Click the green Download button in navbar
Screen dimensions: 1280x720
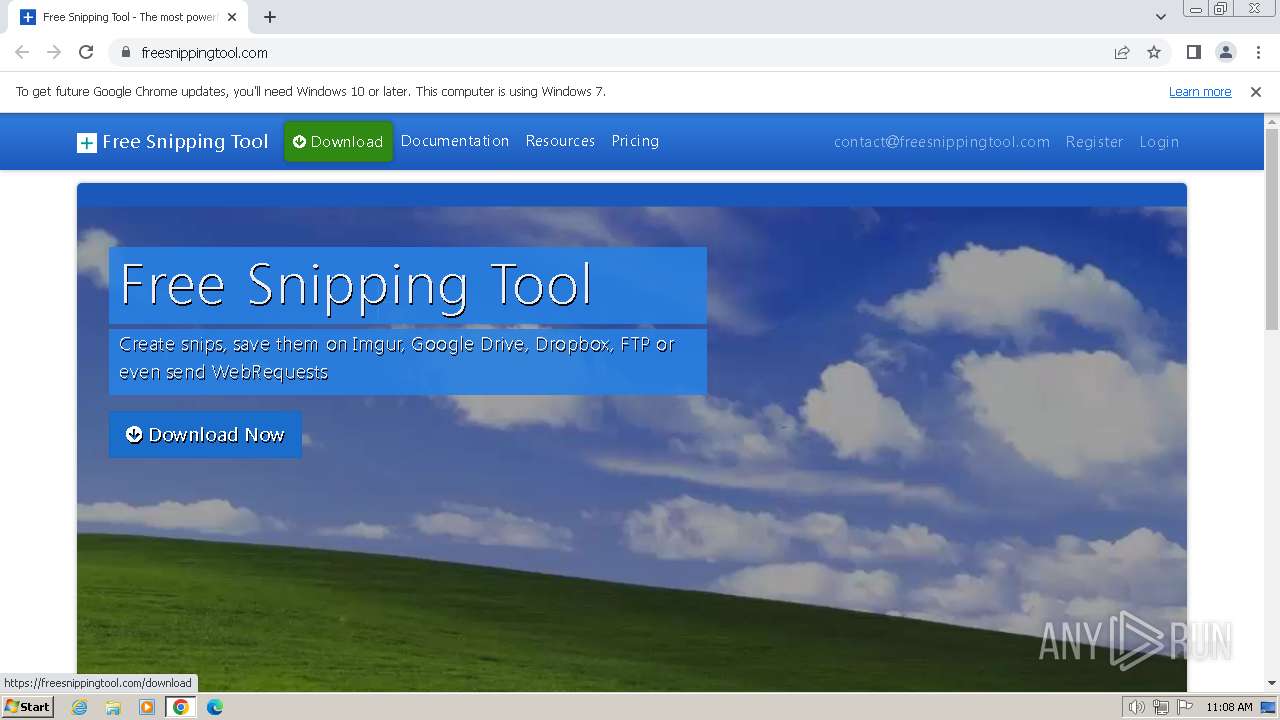(x=338, y=142)
